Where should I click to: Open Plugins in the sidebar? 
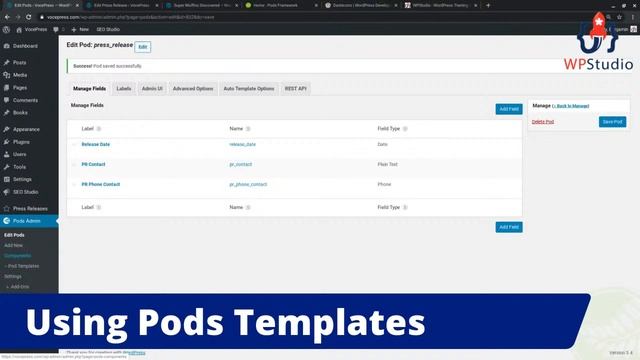21,142
